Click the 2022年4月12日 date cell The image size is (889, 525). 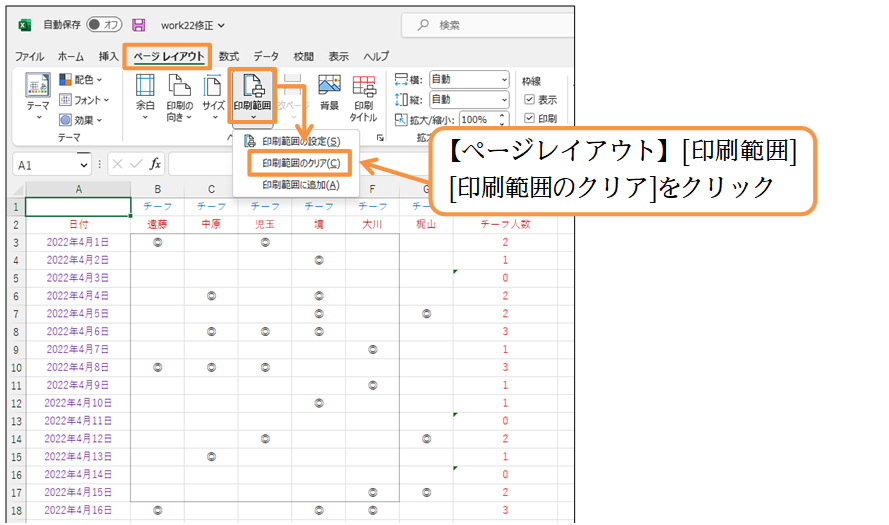tap(78, 439)
